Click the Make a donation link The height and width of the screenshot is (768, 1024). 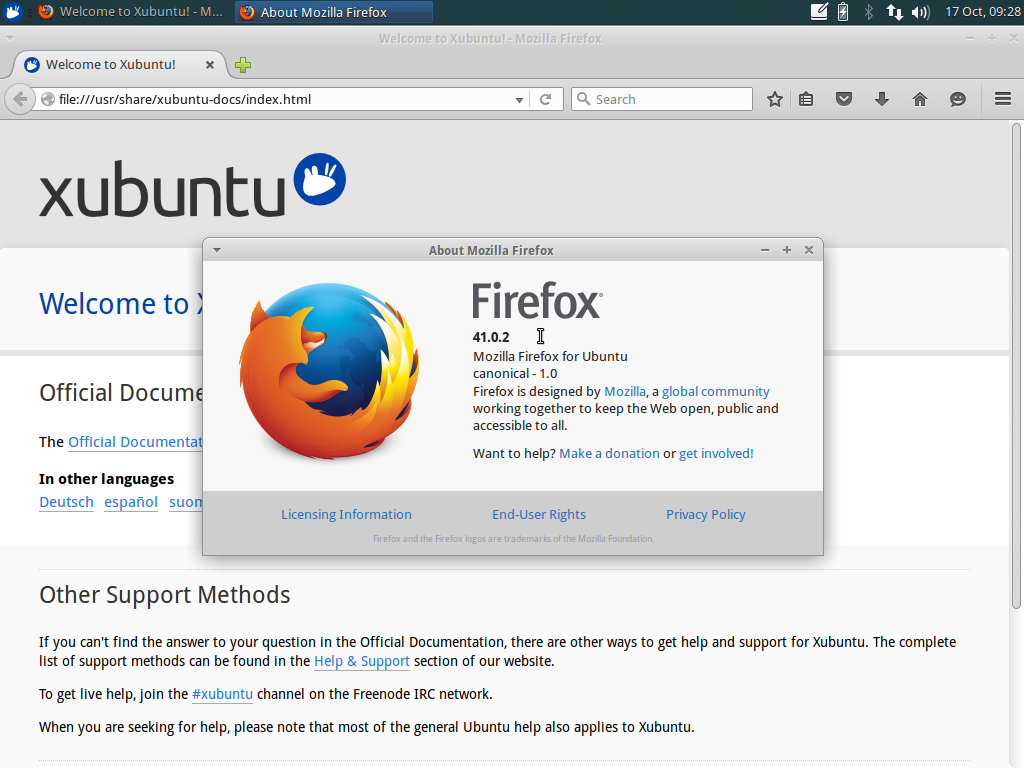pos(609,453)
